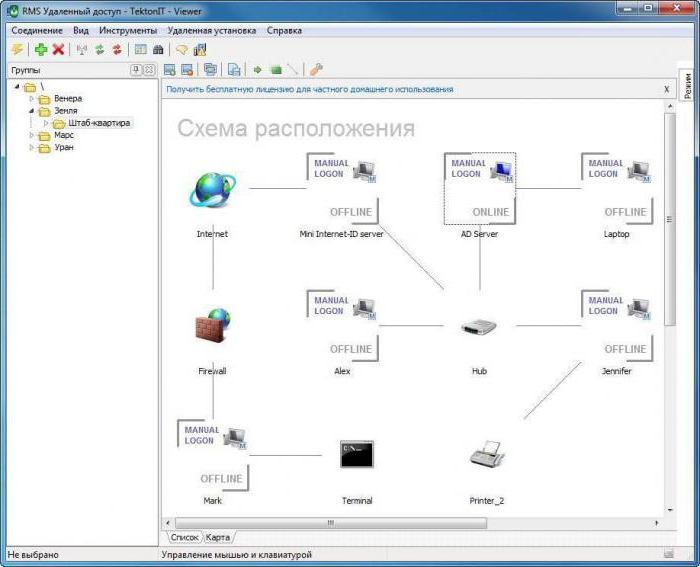This screenshot has width=700, height=567.
Task: Select the Mini Internet-ID server computer
Action: pyautogui.click(x=342, y=188)
